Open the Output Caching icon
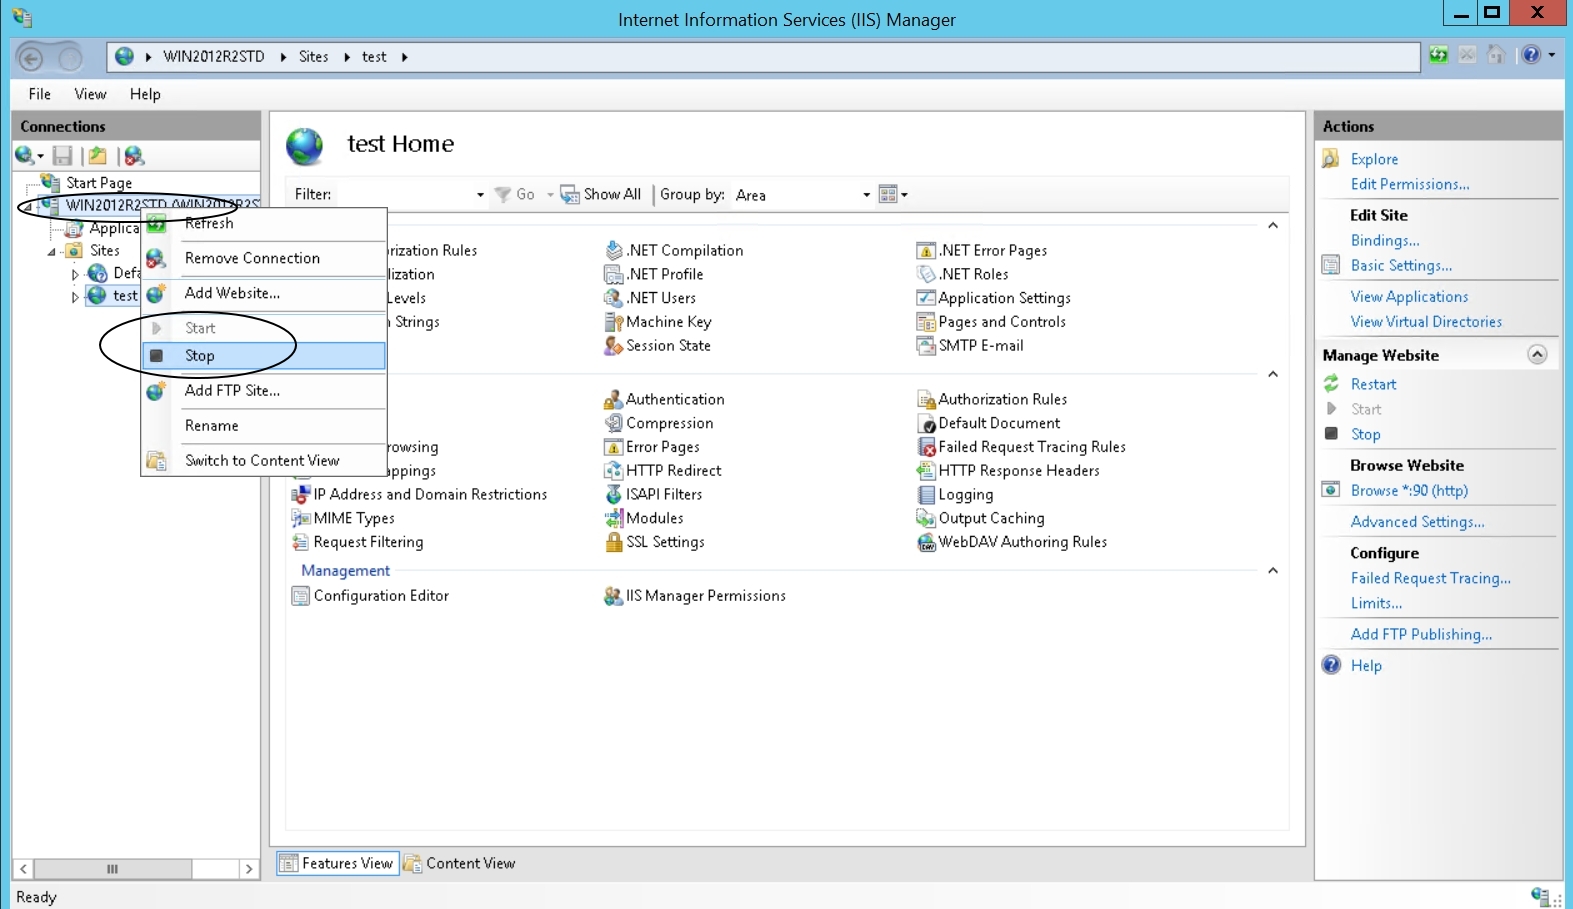This screenshot has height=909, width=1573. 926,519
